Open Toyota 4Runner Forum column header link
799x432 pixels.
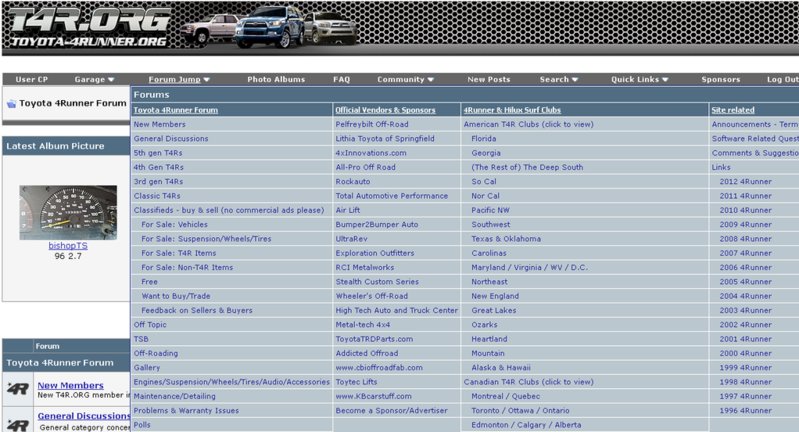(x=175, y=110)
